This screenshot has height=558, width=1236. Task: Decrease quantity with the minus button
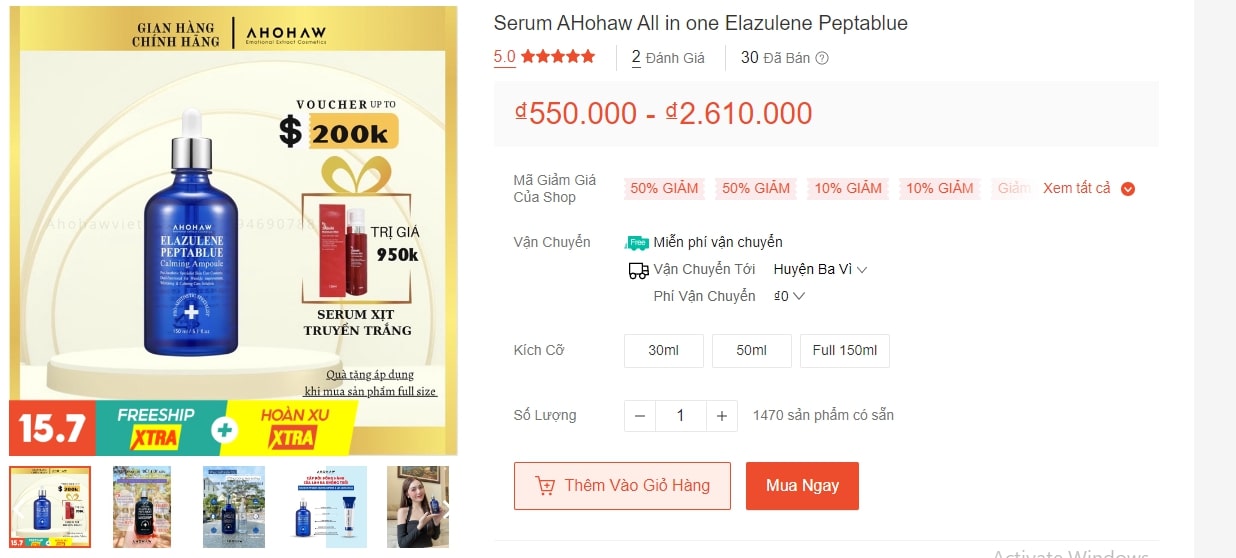[x=640, y=416]
